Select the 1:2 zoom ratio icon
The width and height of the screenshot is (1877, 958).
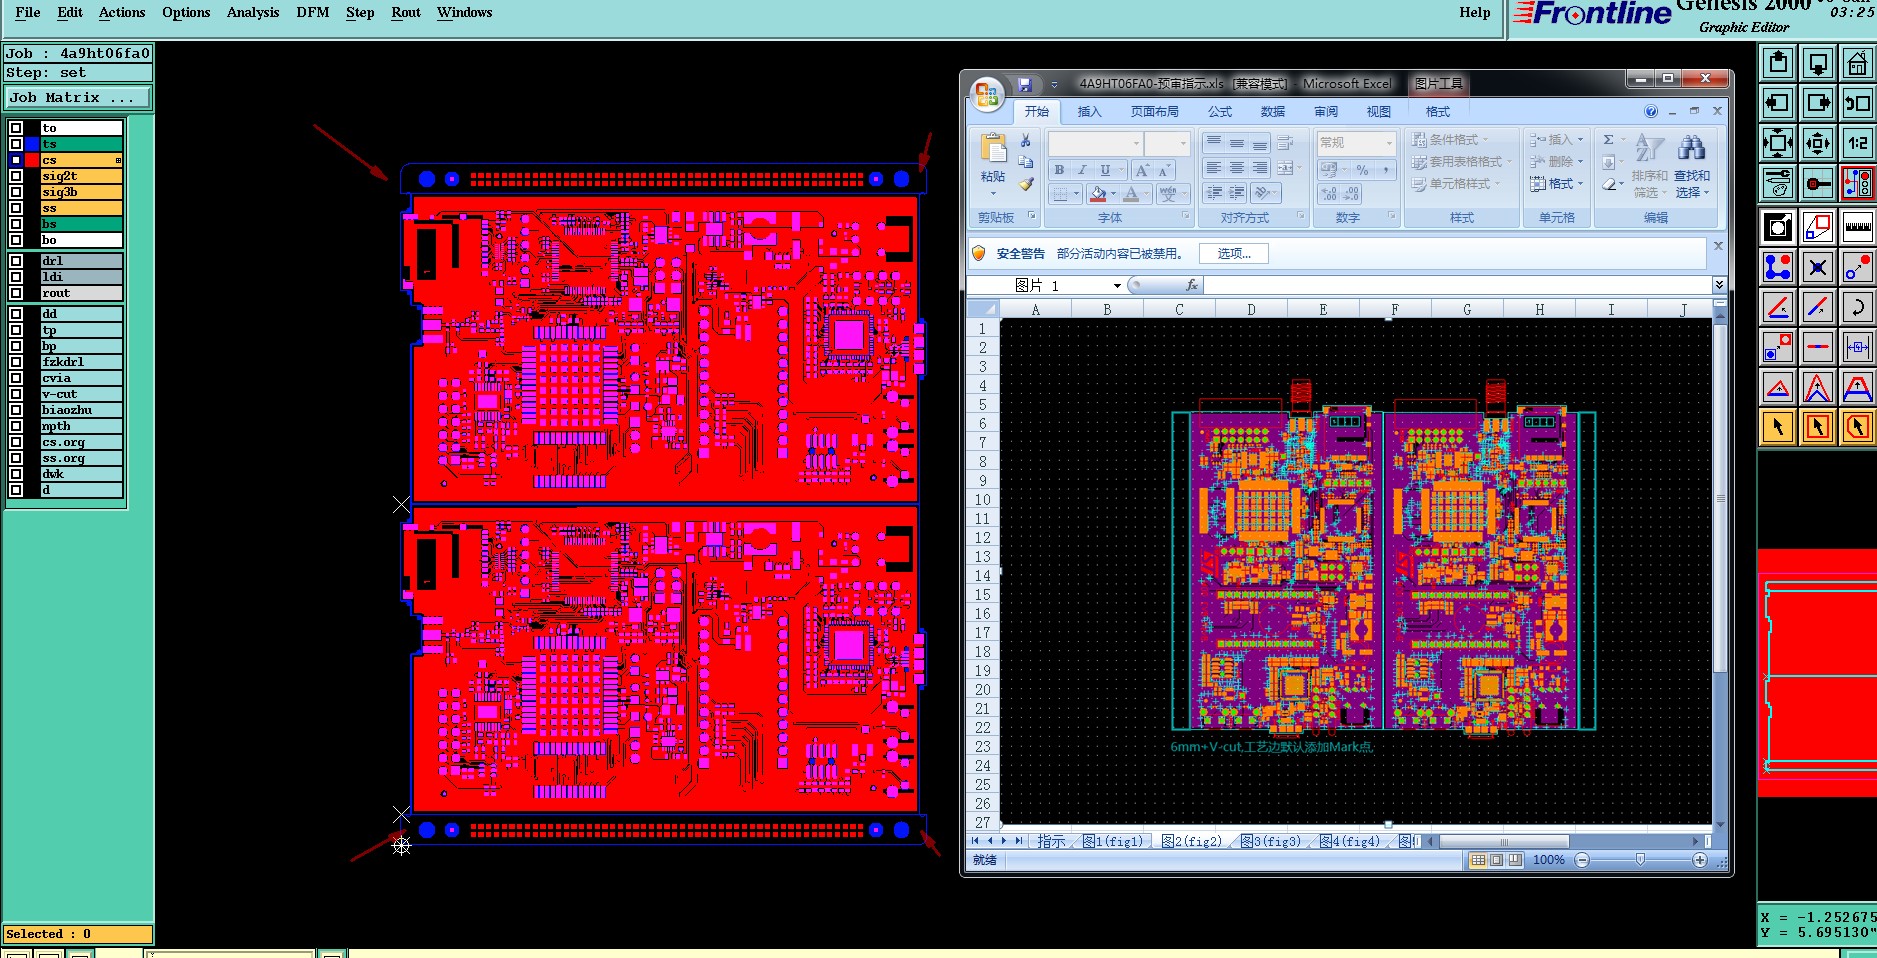(1857, 143)
